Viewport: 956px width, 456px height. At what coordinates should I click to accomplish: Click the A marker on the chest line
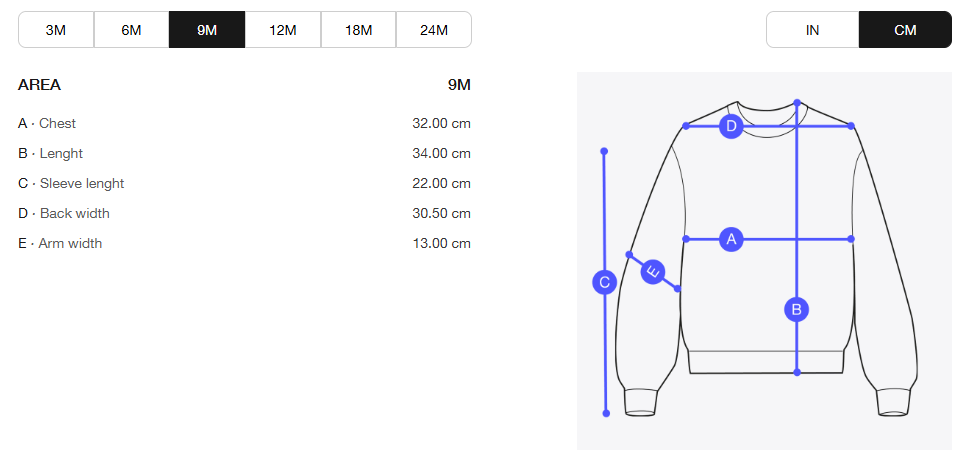click(731, 239)
